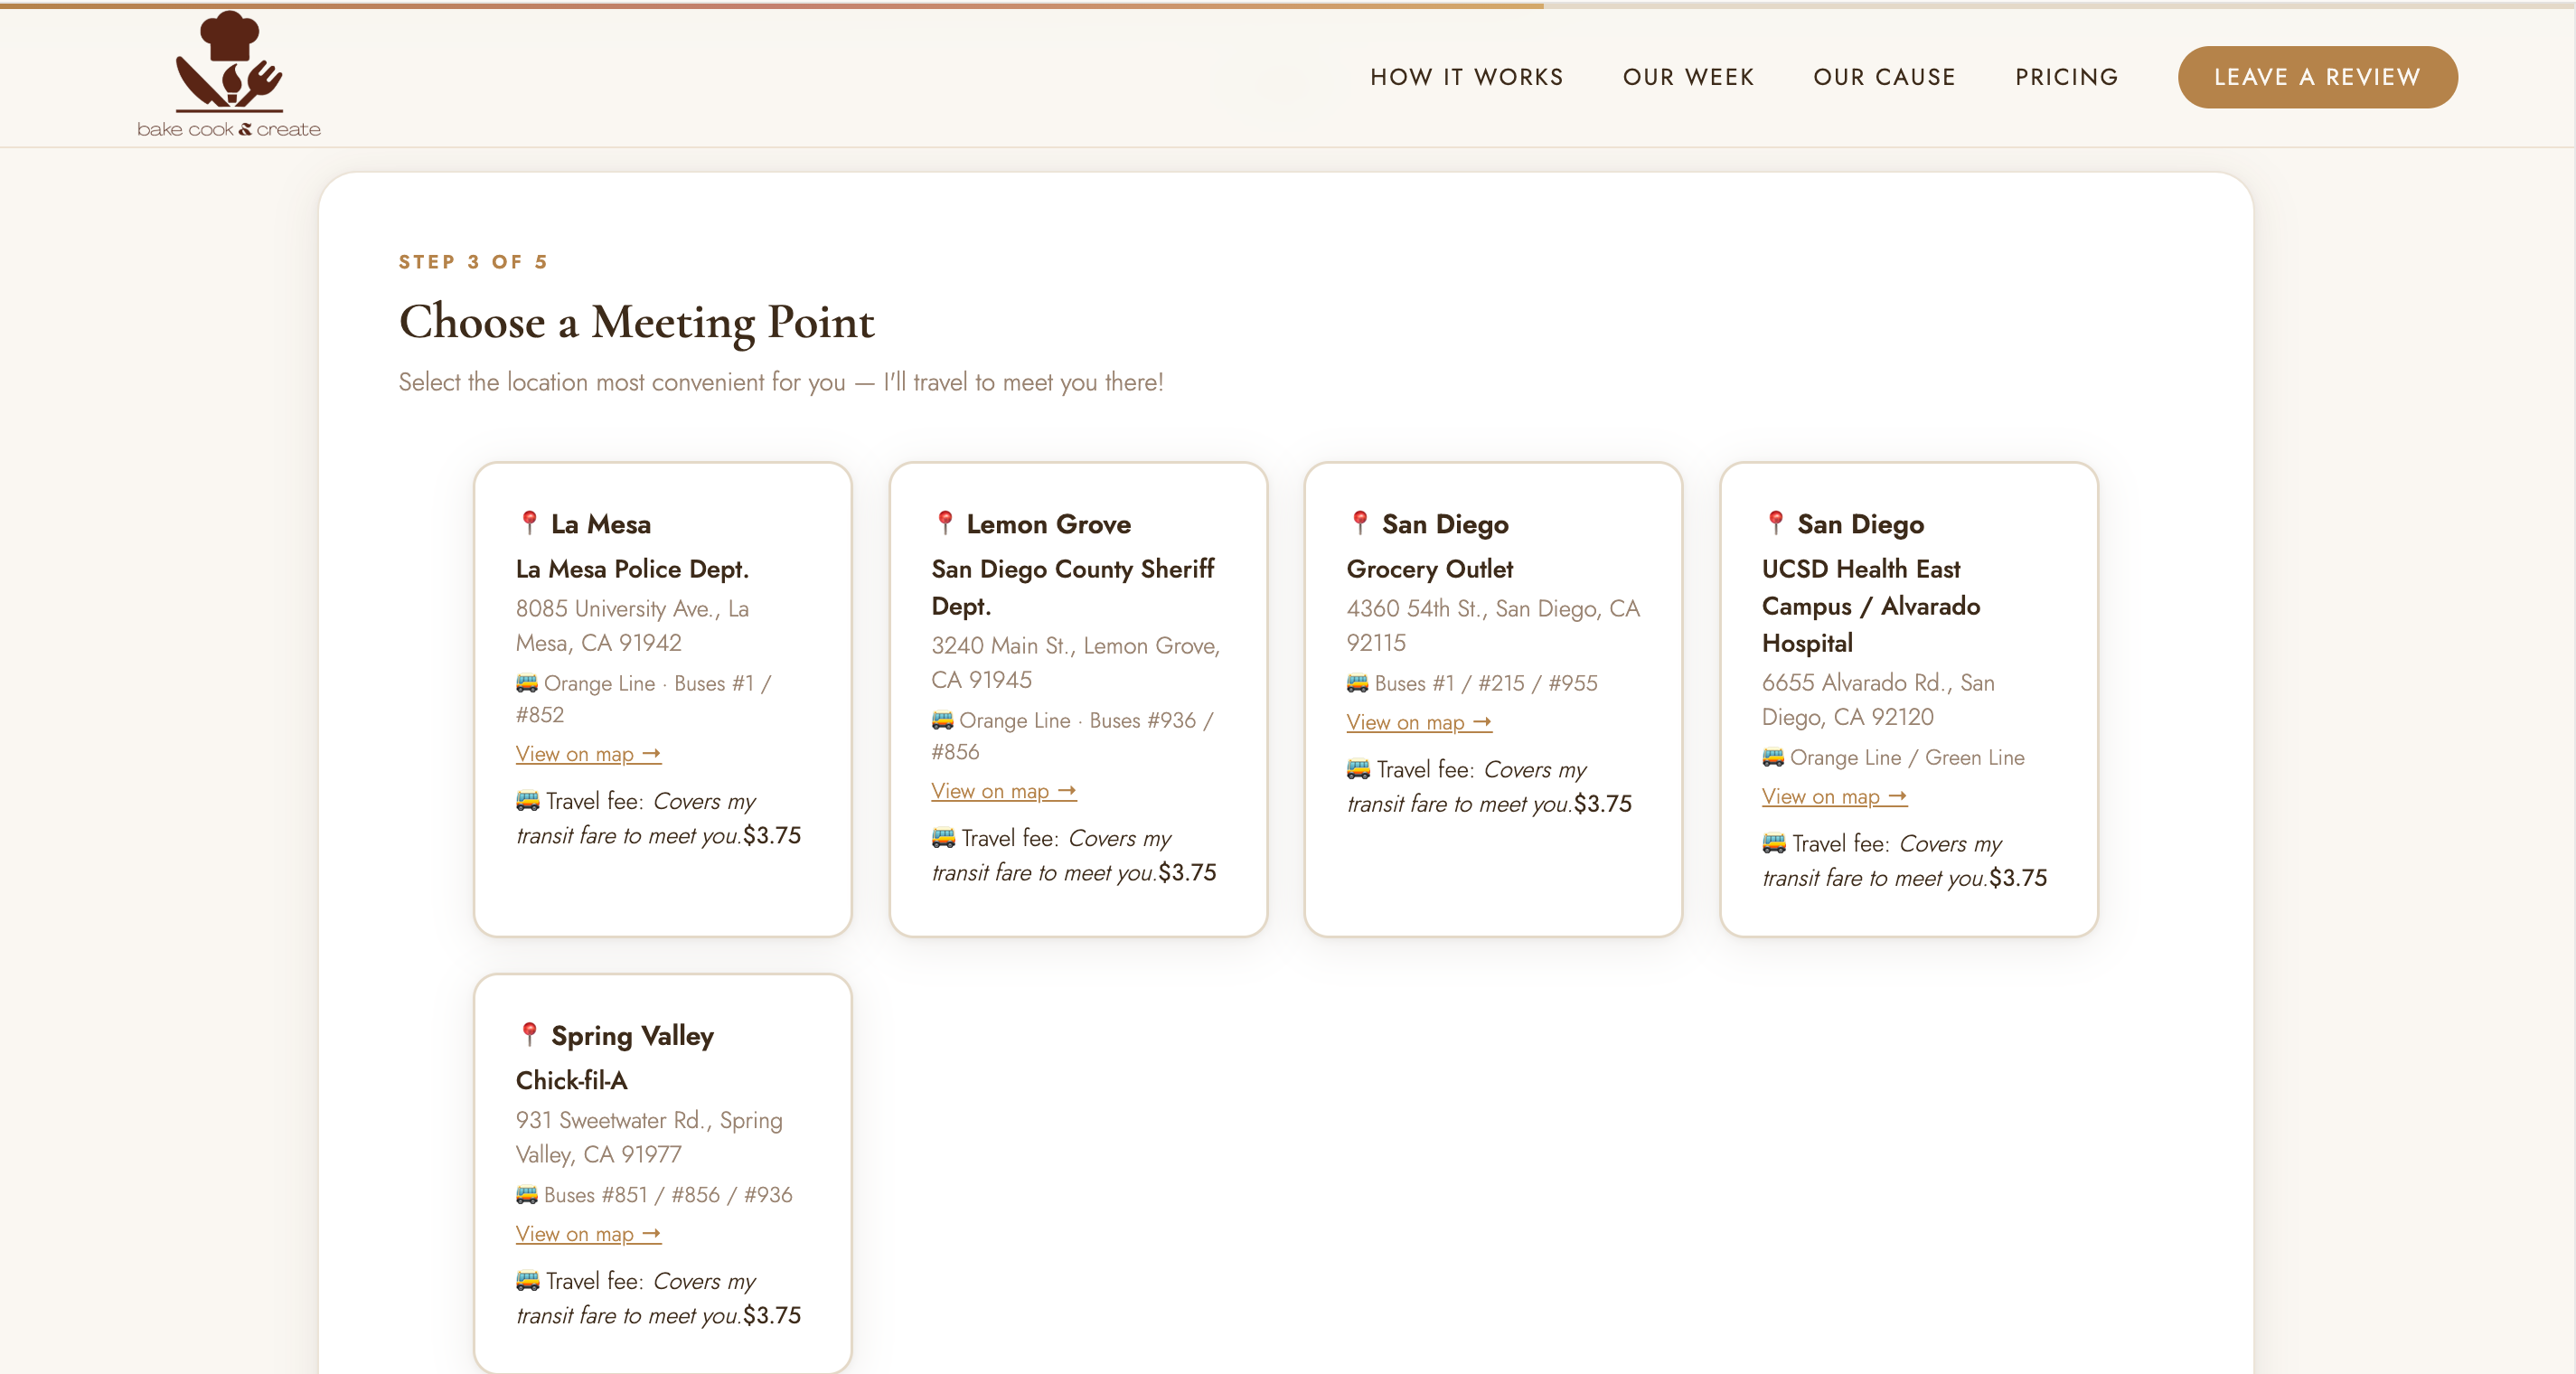Click the progress bar at the top of the page

click(x=1288, y=5)
